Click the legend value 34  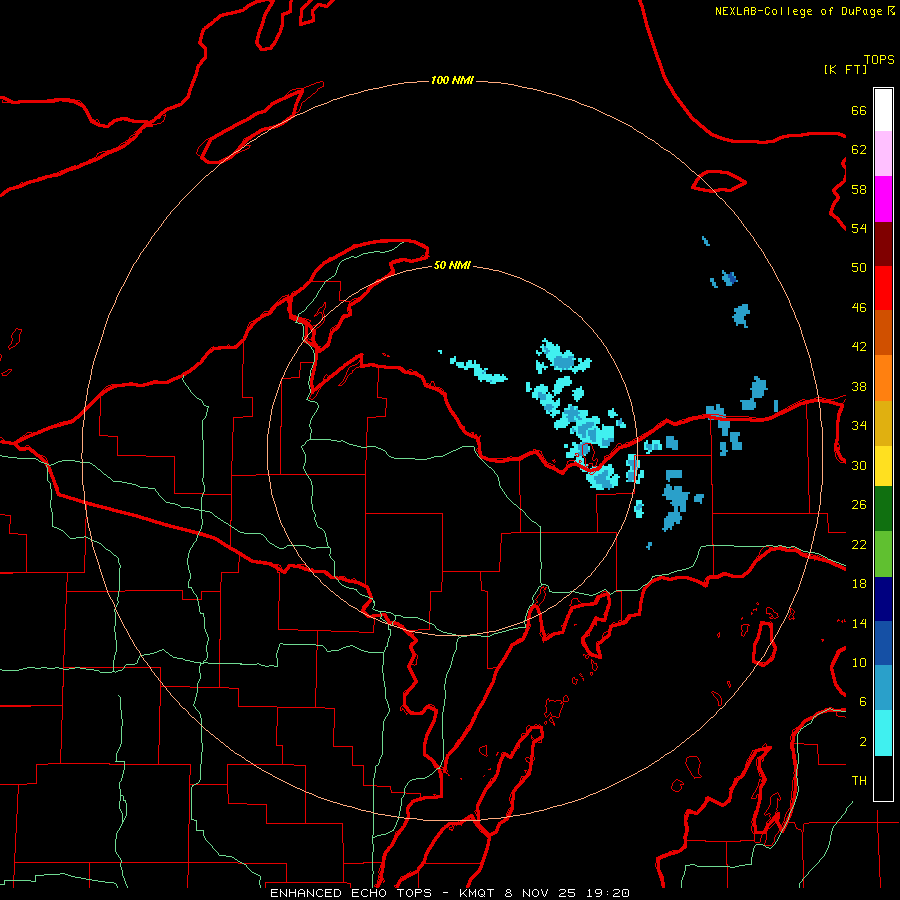(859, 426)
